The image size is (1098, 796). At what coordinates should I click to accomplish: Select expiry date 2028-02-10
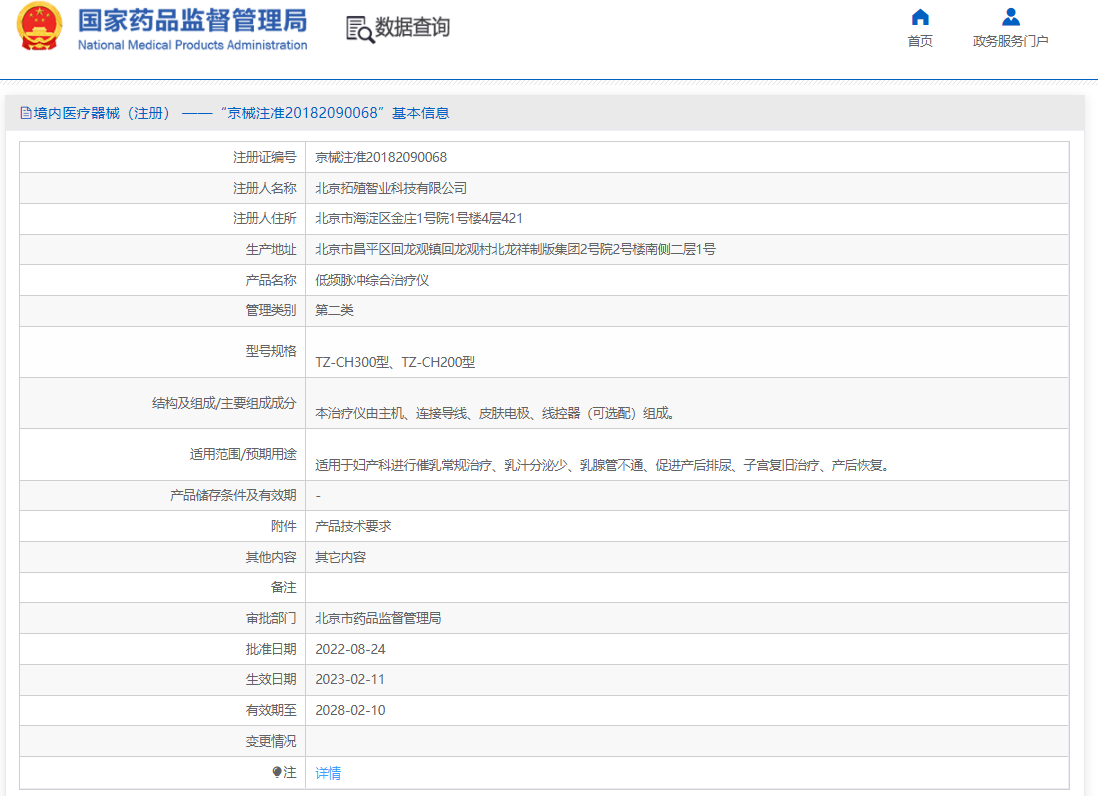click(350, 710)
